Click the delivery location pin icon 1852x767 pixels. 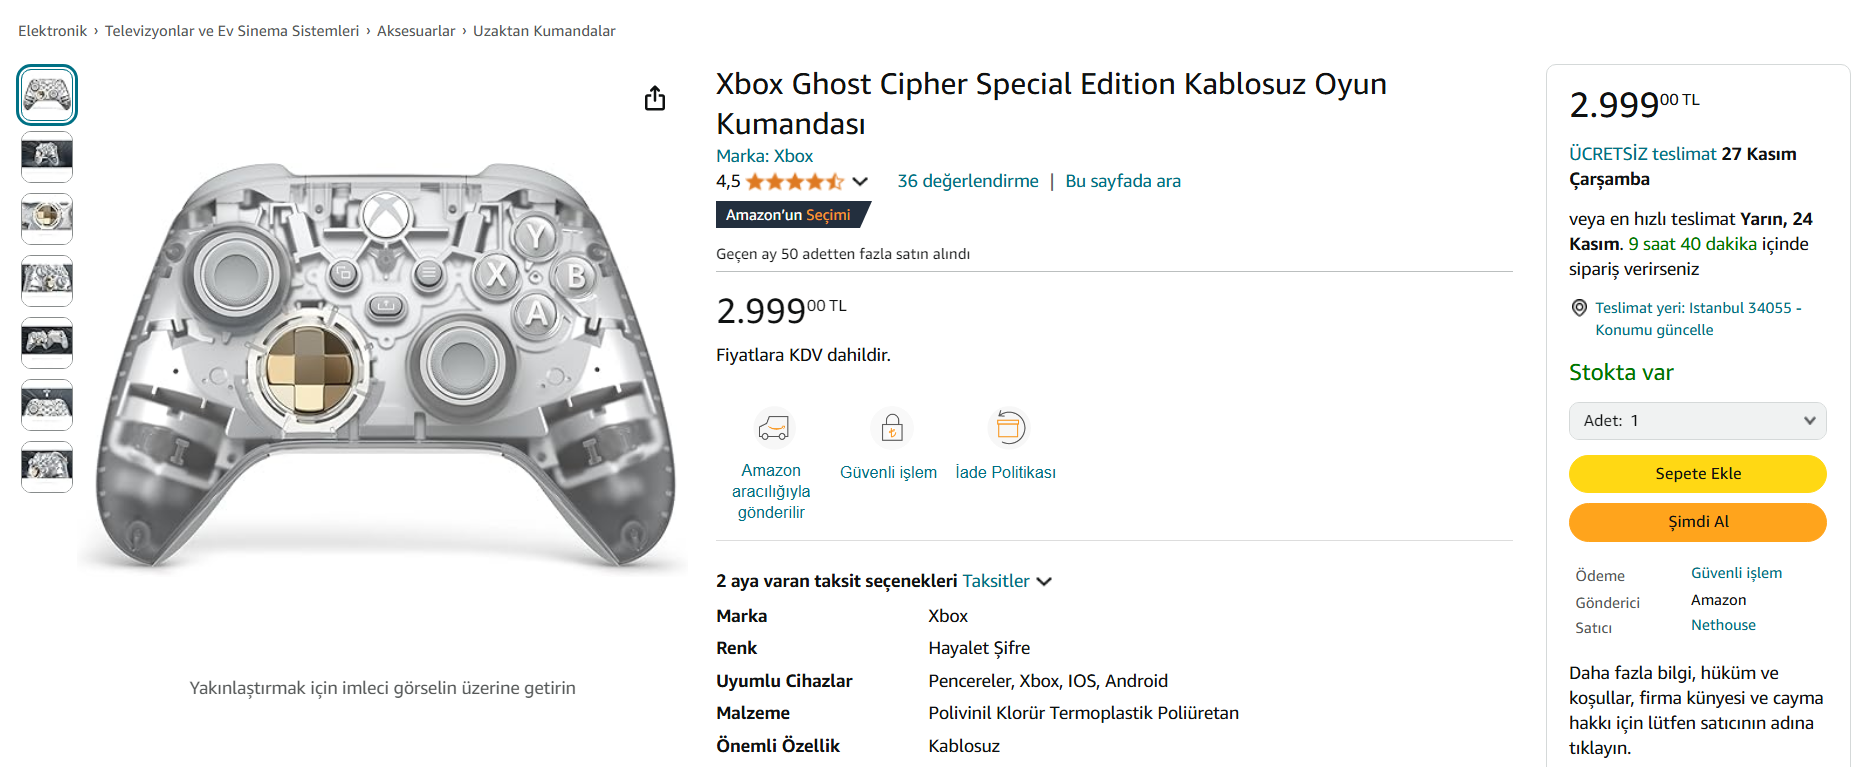(x=1580, y=308)
